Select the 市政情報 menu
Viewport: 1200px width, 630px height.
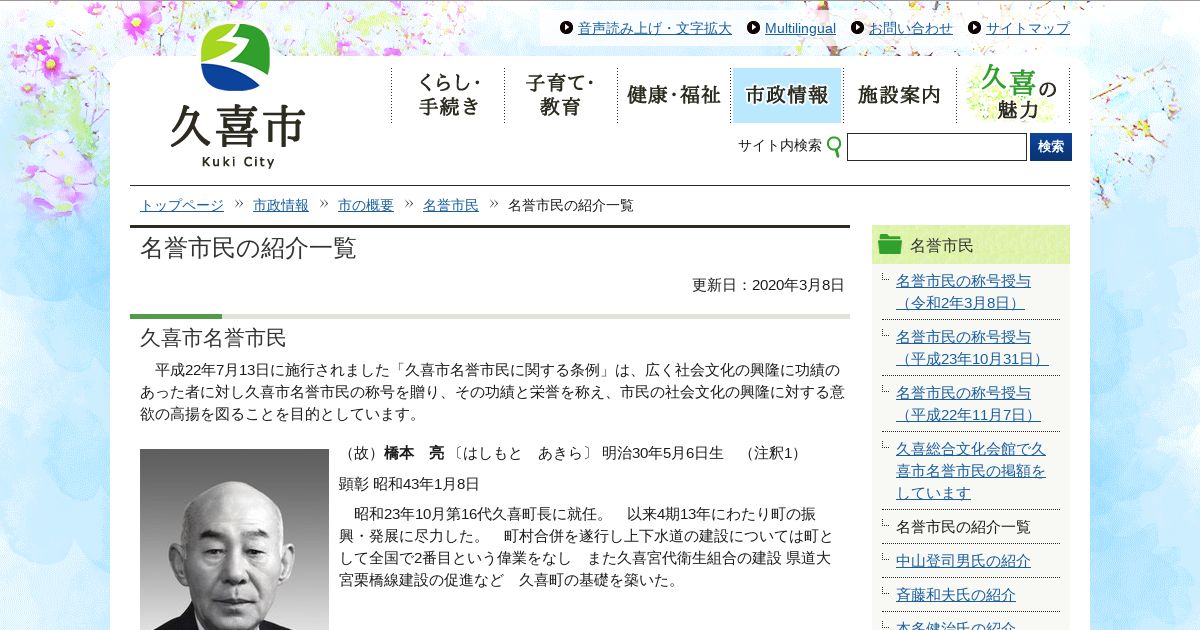click(787, 95)
